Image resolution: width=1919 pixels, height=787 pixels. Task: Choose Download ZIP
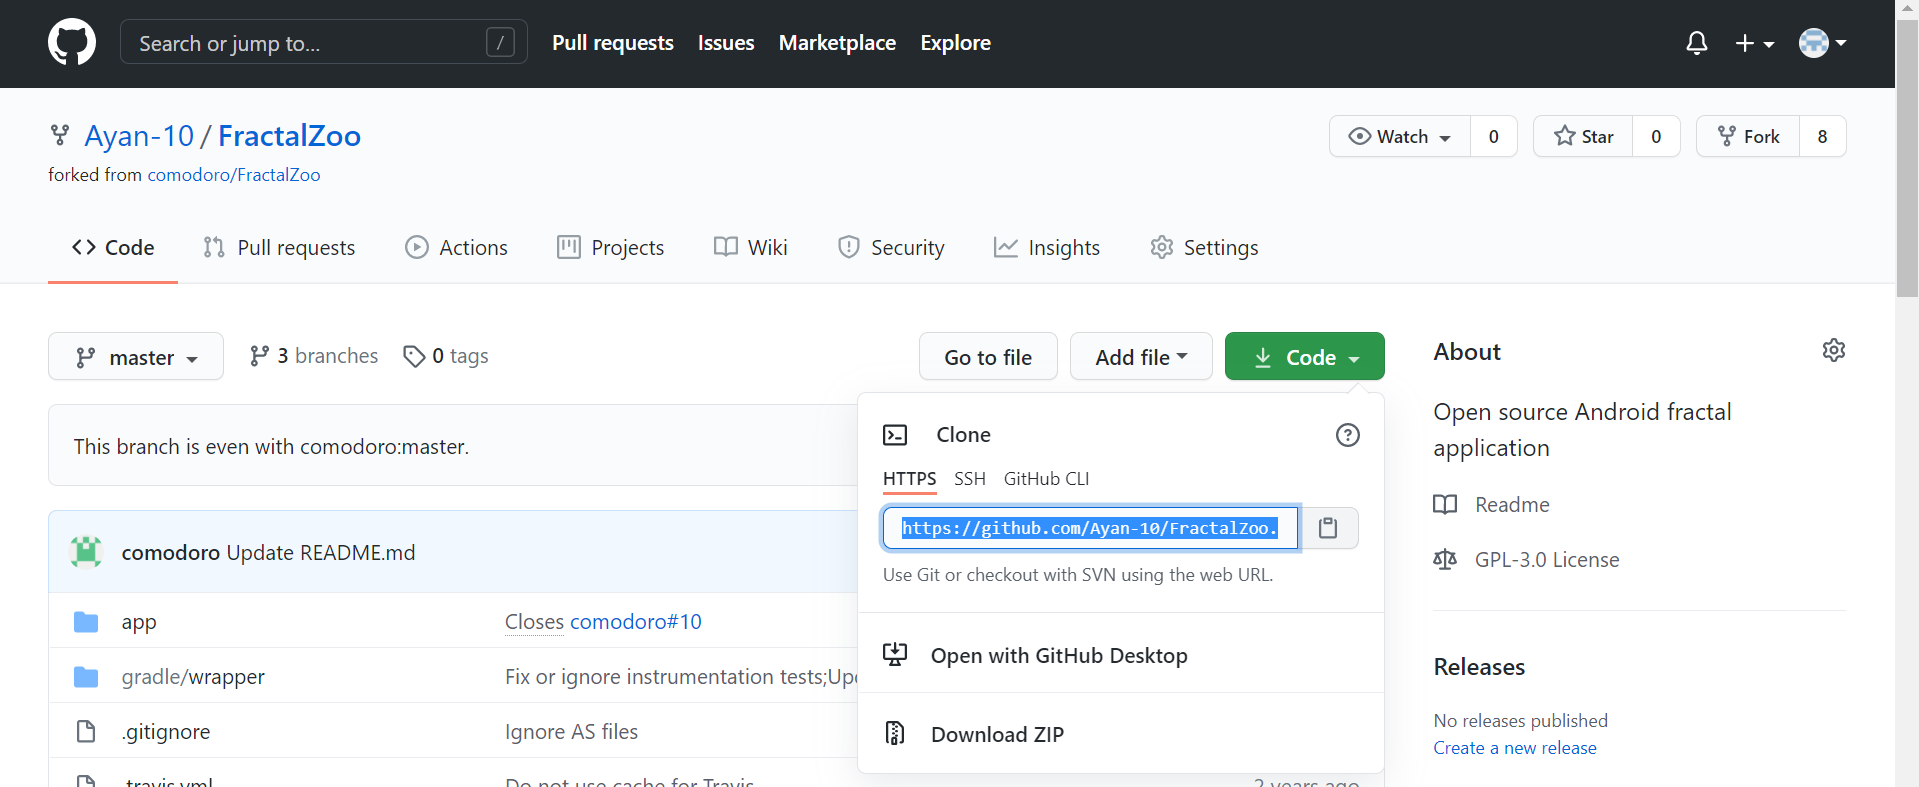pos(1121,734)
